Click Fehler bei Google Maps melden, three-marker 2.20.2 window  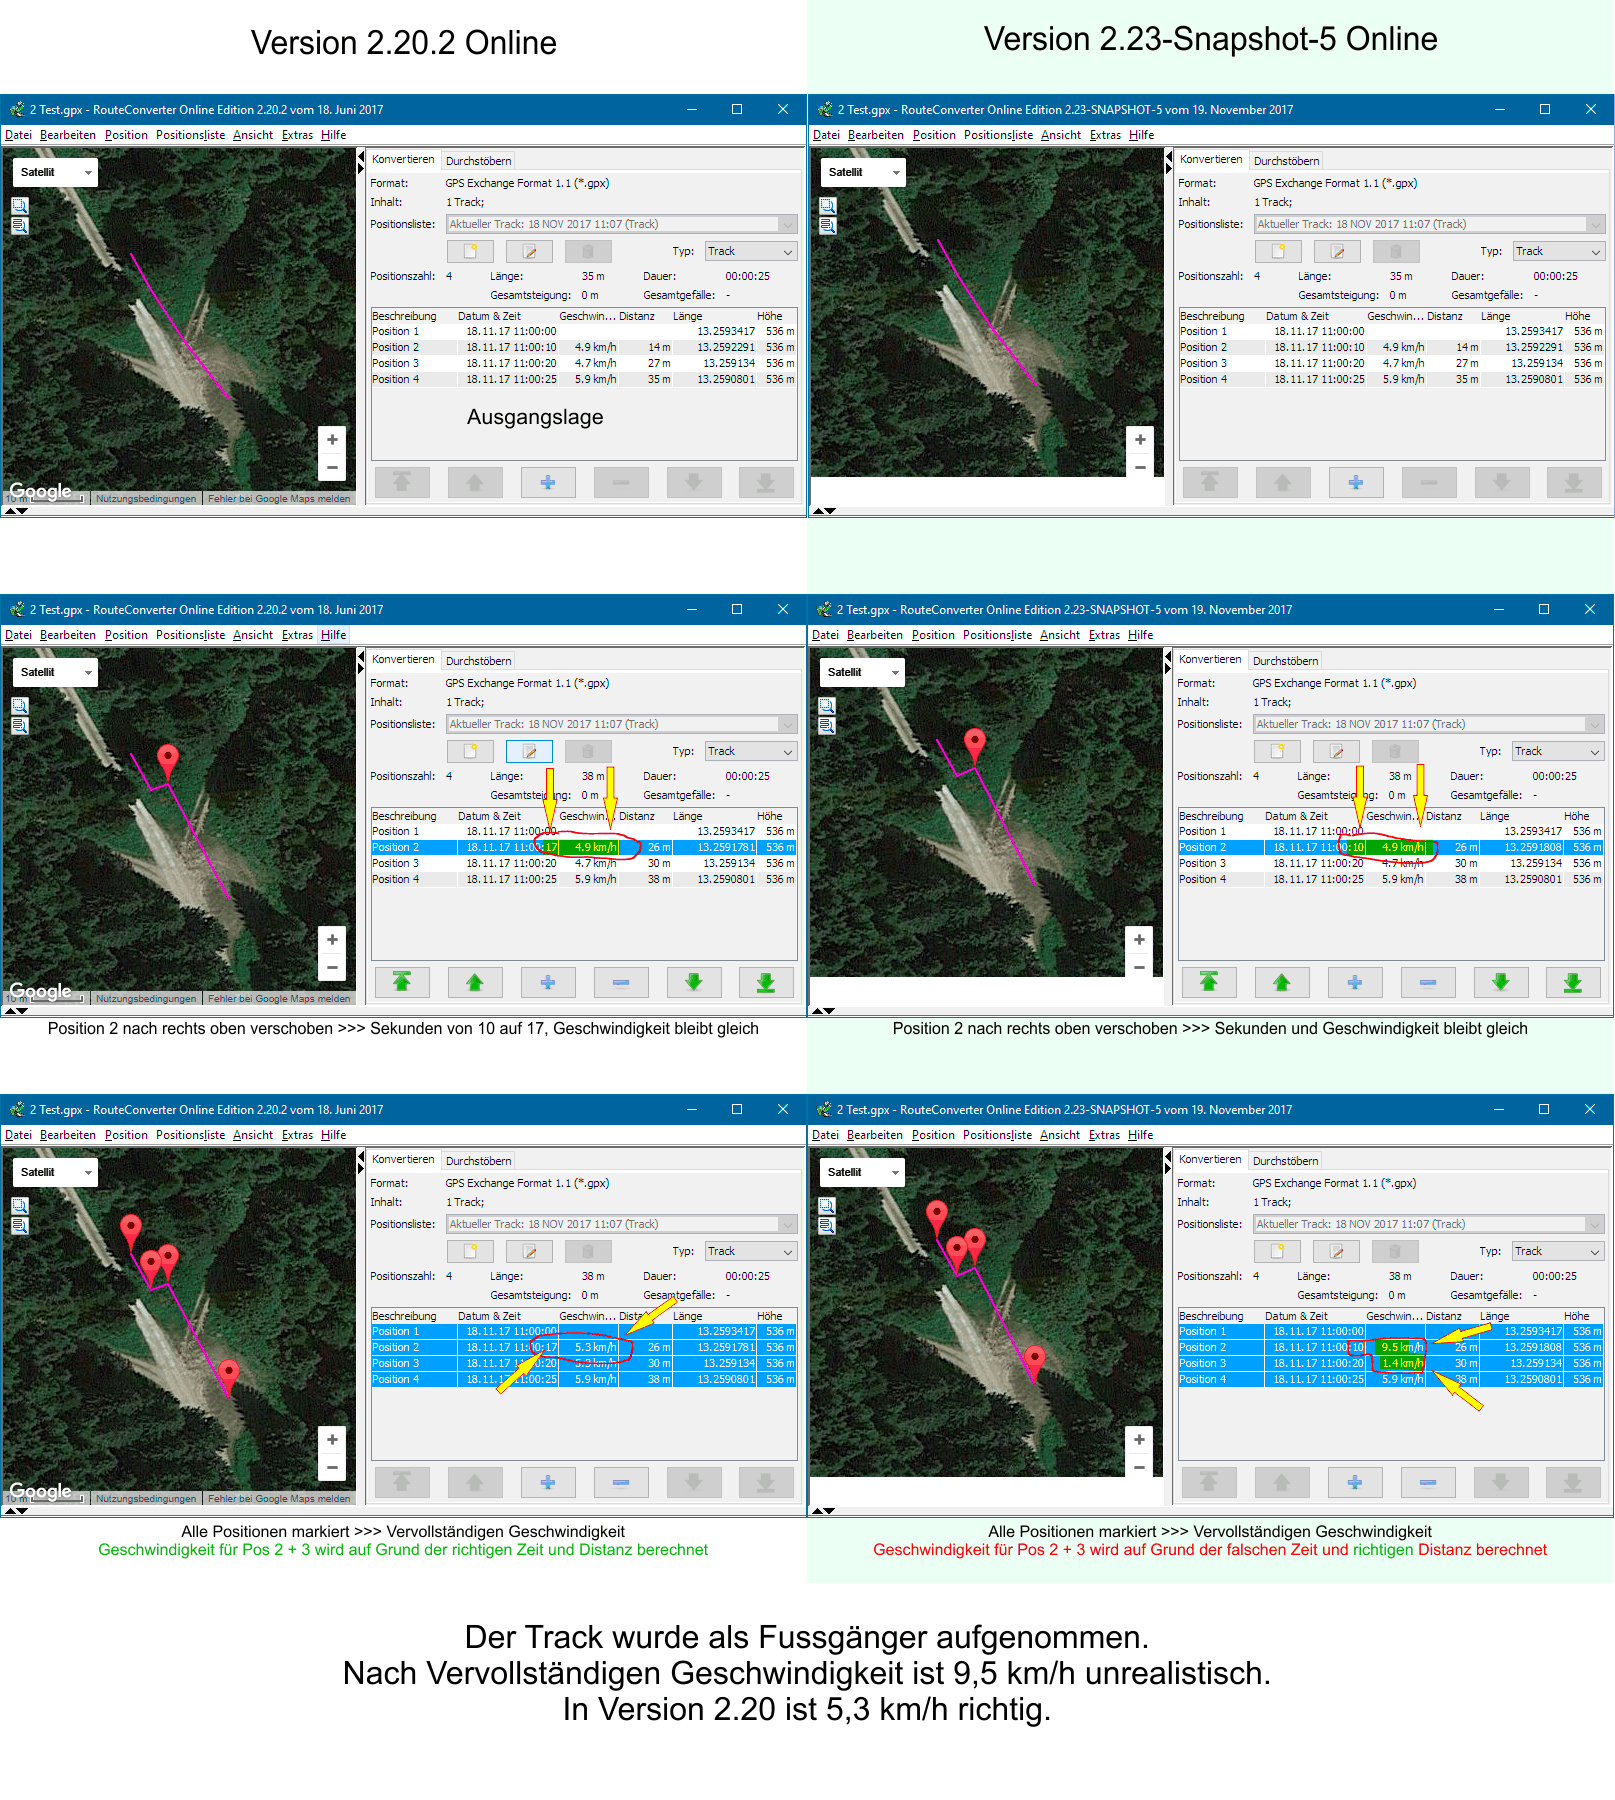[x=279, y=1499]
